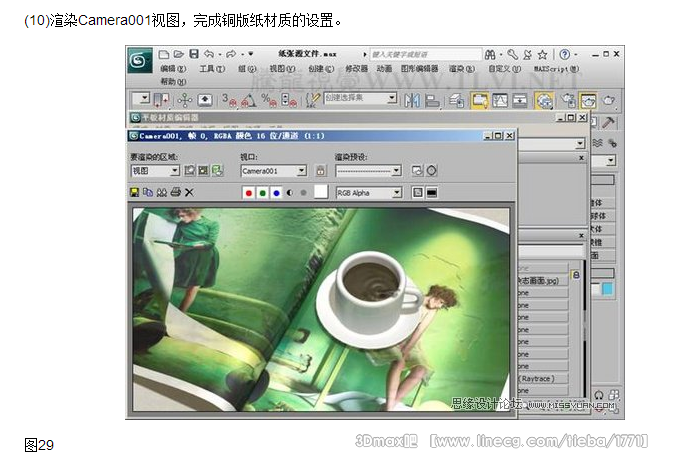677x458 pixels.
Task: Click the Select and Manipulate icon
Action: click(x=185, y=100)
